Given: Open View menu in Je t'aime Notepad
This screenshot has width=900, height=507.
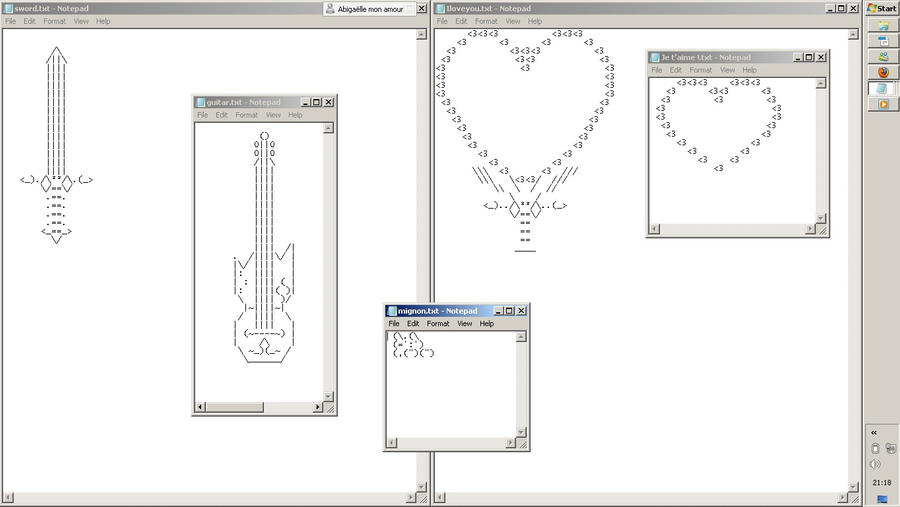Looking at the screenshot, I should point(727,70).
